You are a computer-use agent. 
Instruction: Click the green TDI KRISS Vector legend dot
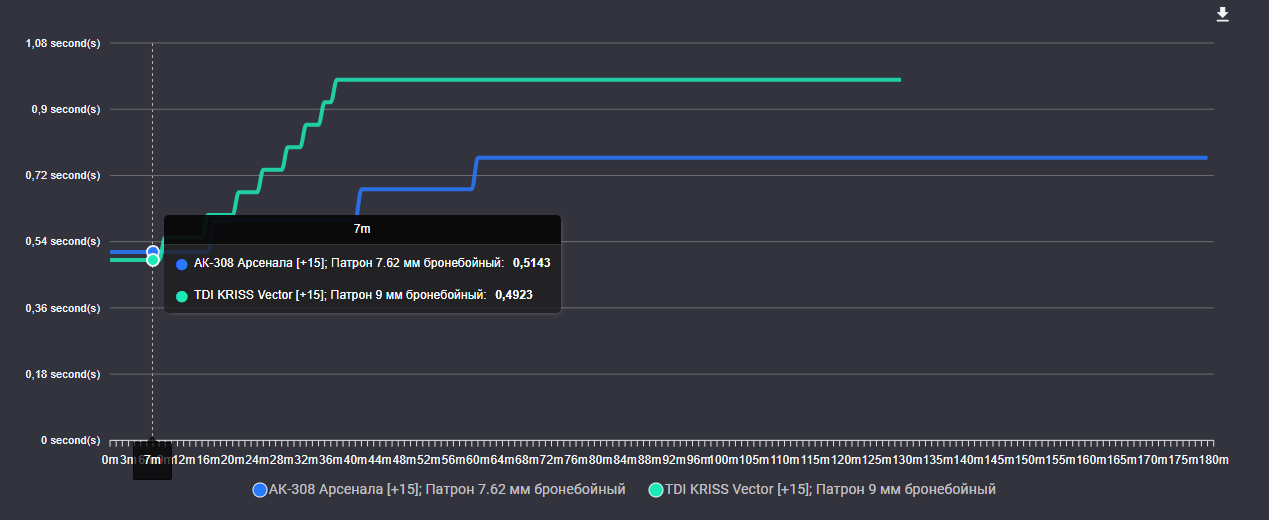[656, 490]
